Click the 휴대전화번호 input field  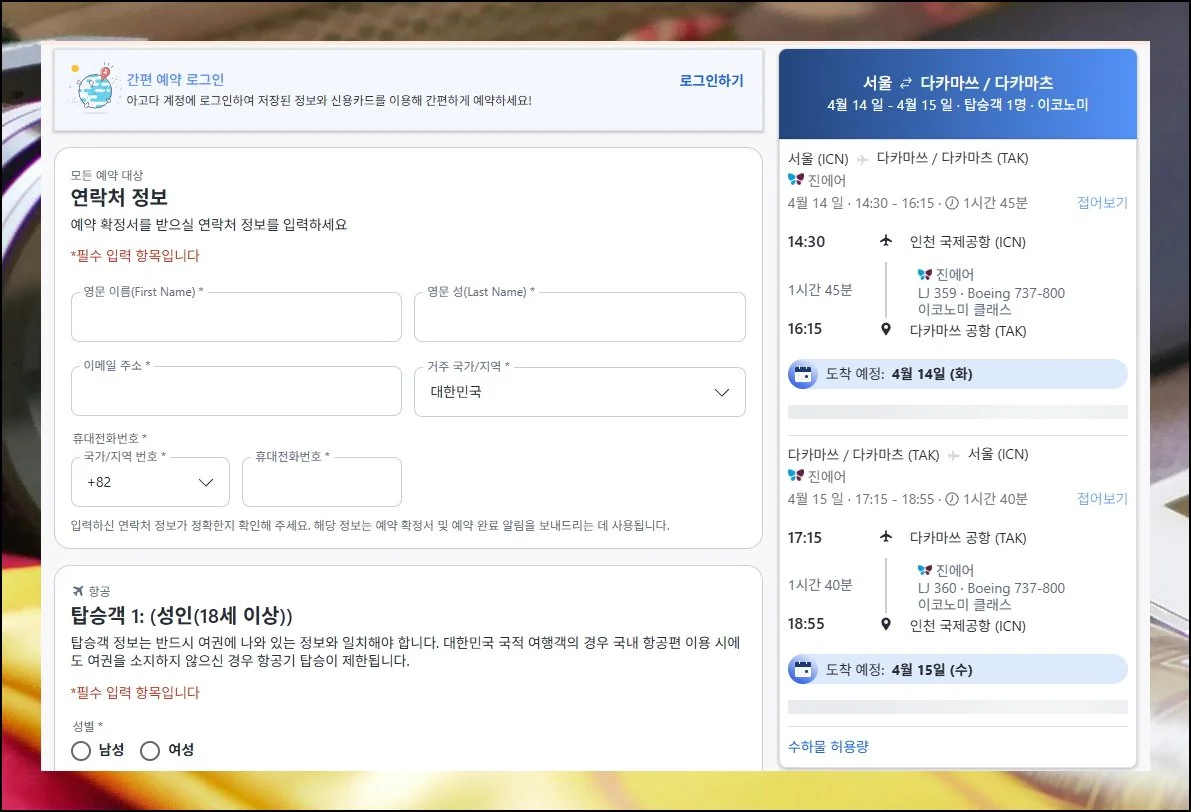(321, 482)
